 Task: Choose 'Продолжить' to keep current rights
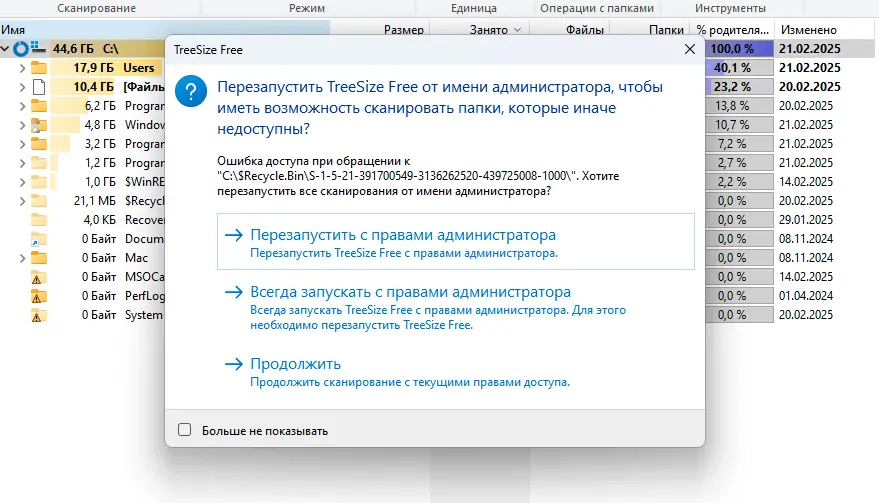point(456,372)
